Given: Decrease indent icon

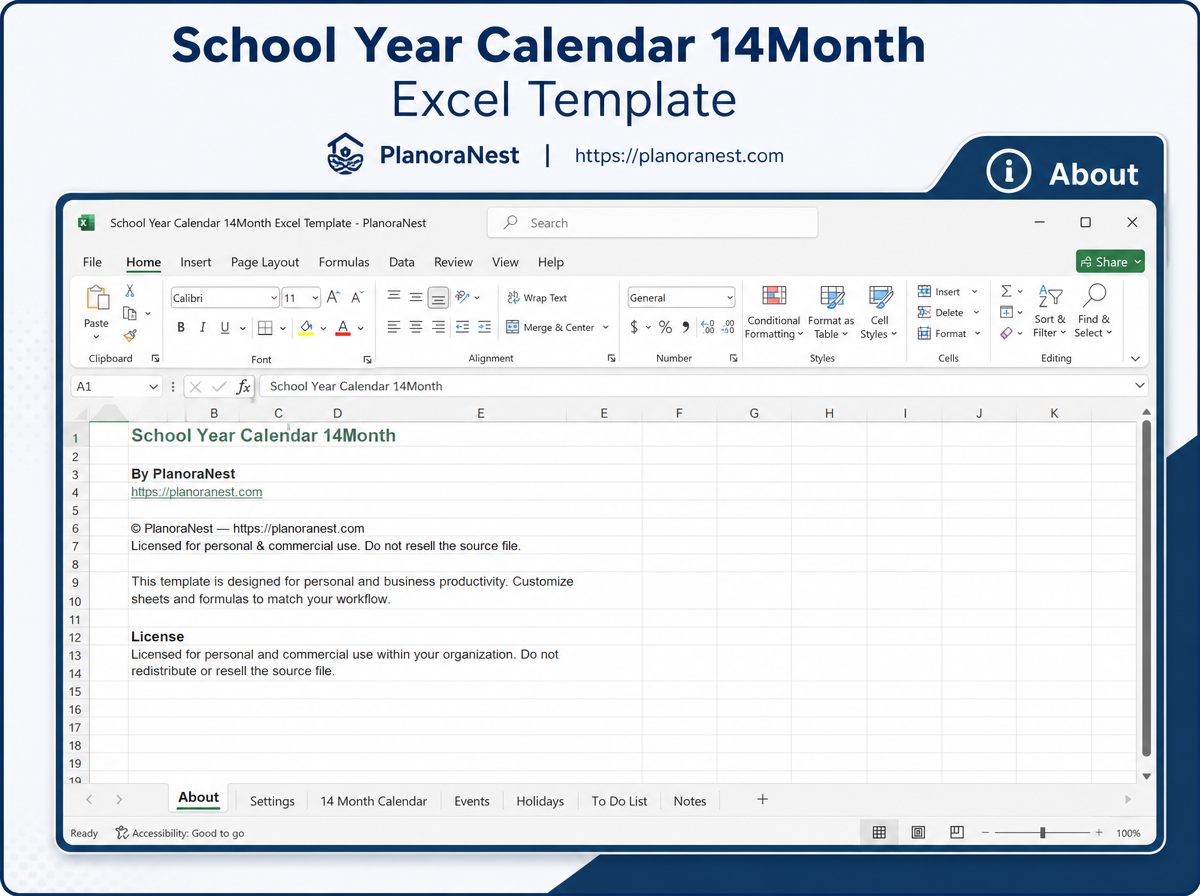Looking at the screenshot, I should click(x=462, y=327).
